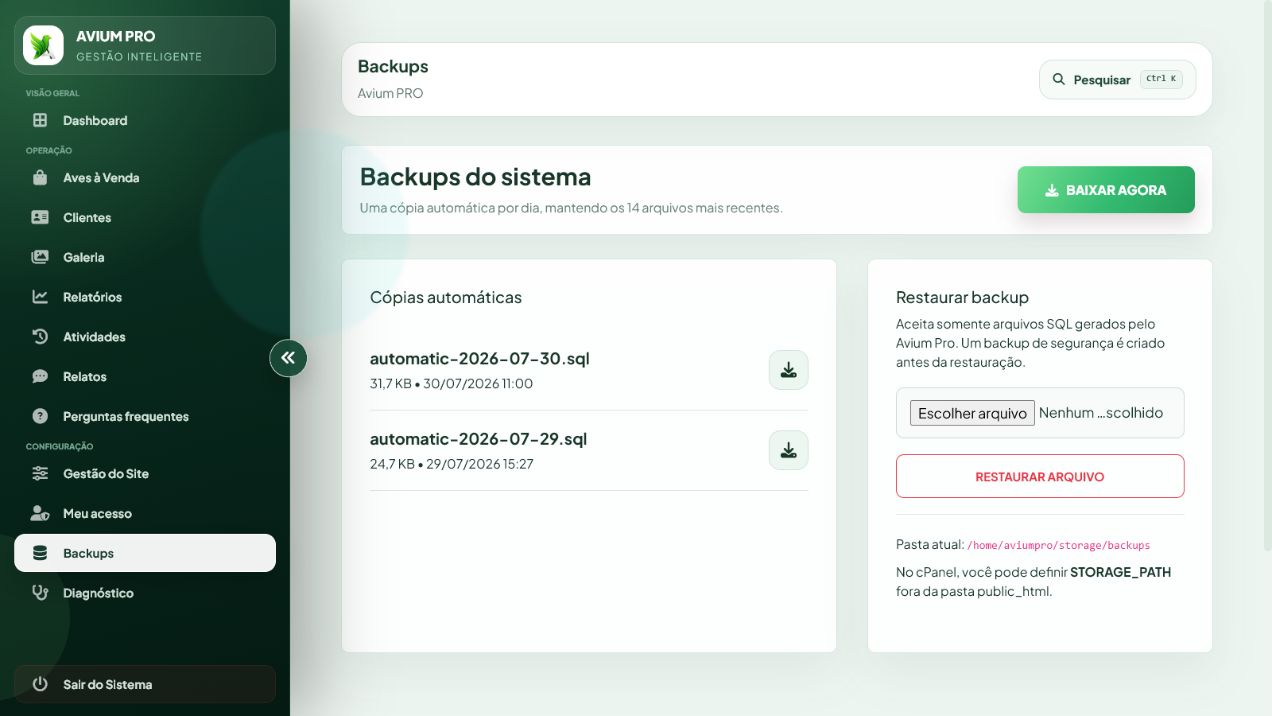
Task: Download automatic-2026-07-29.sql backup
Action: click(788, 450)
